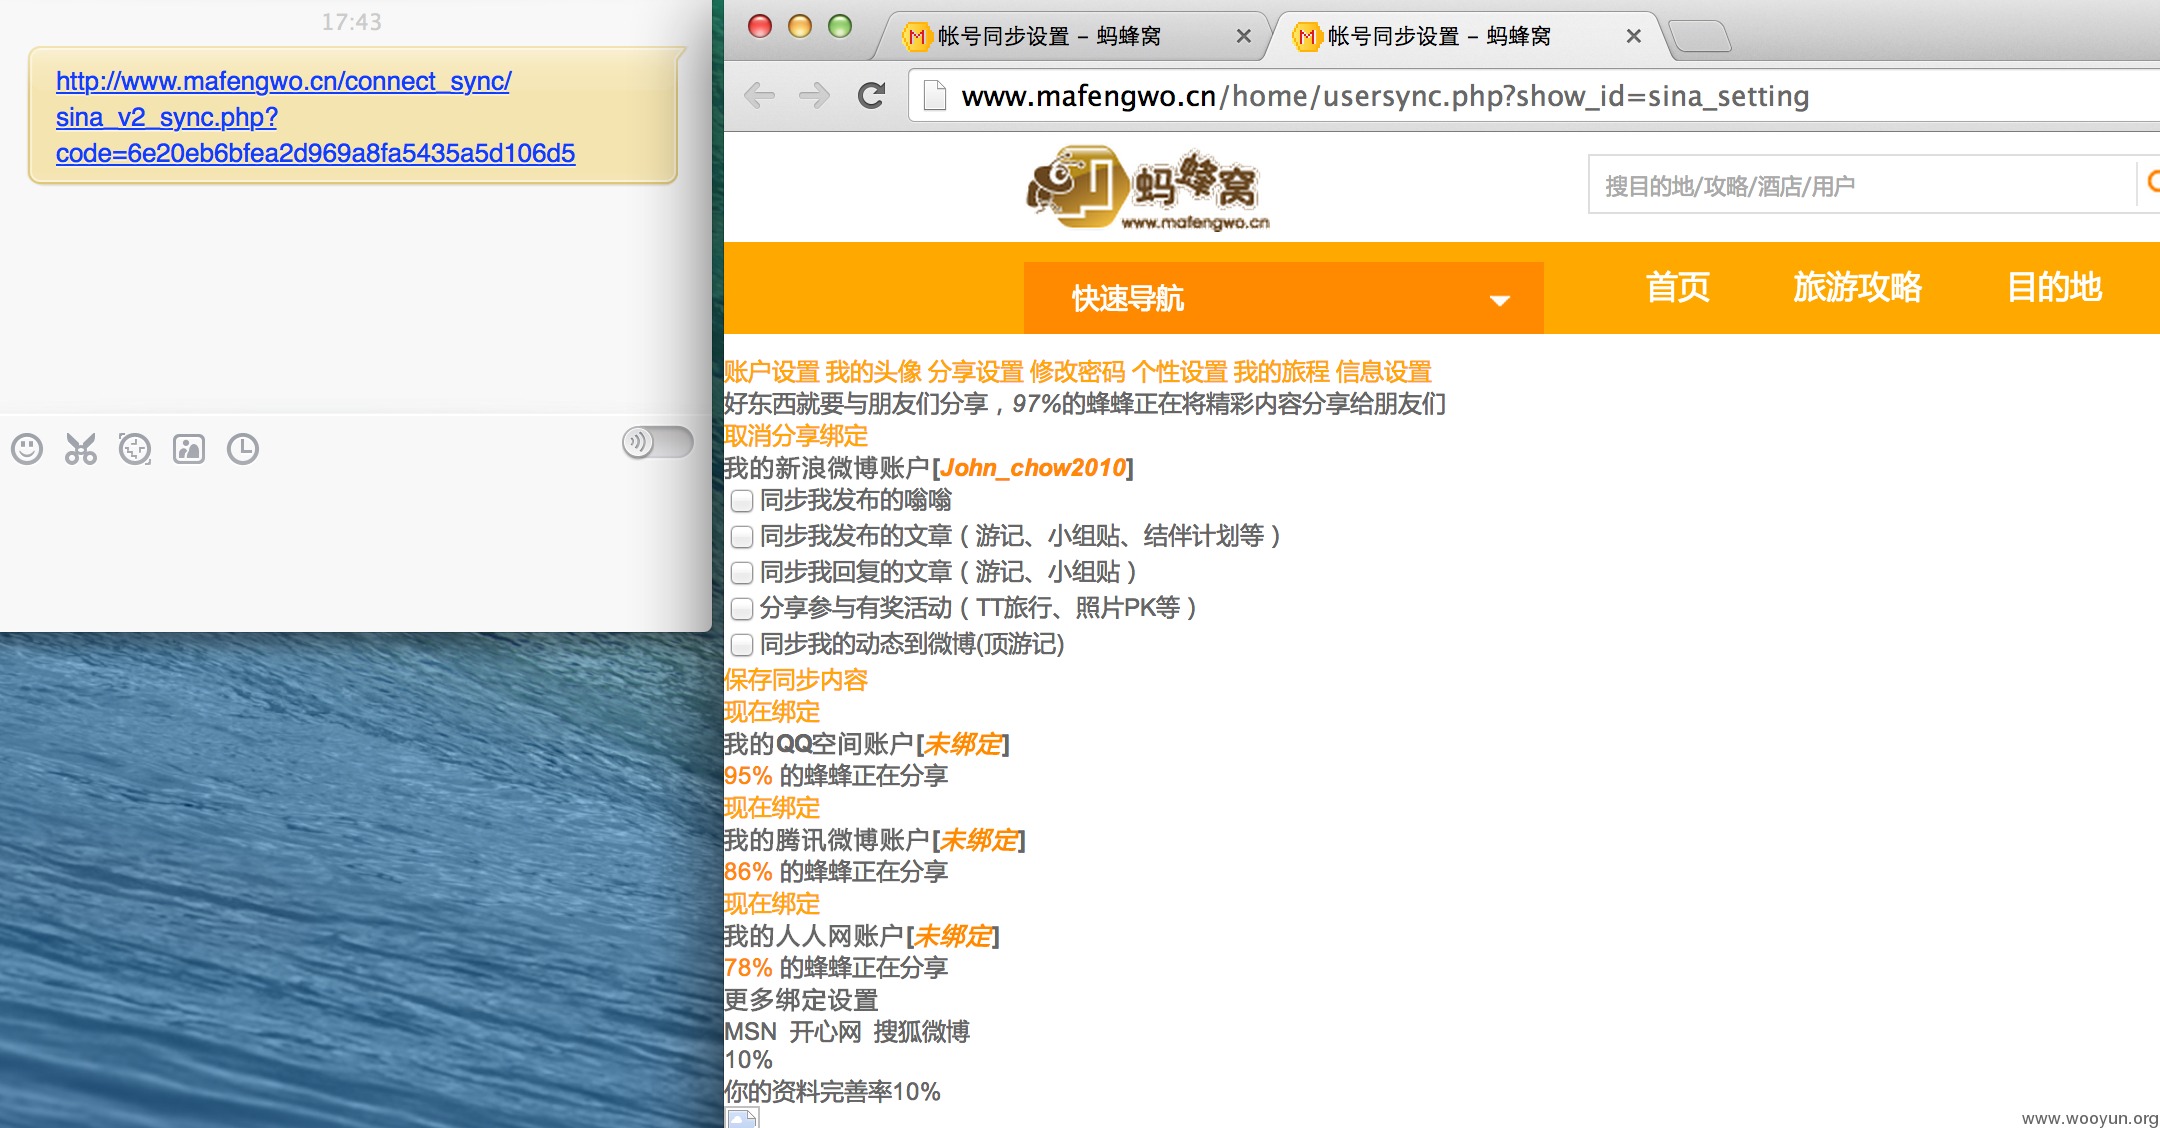Click 更多绑定设置 heading
The height and width of the screenshot is (1128, 2160).
(x=801, y=1000)
